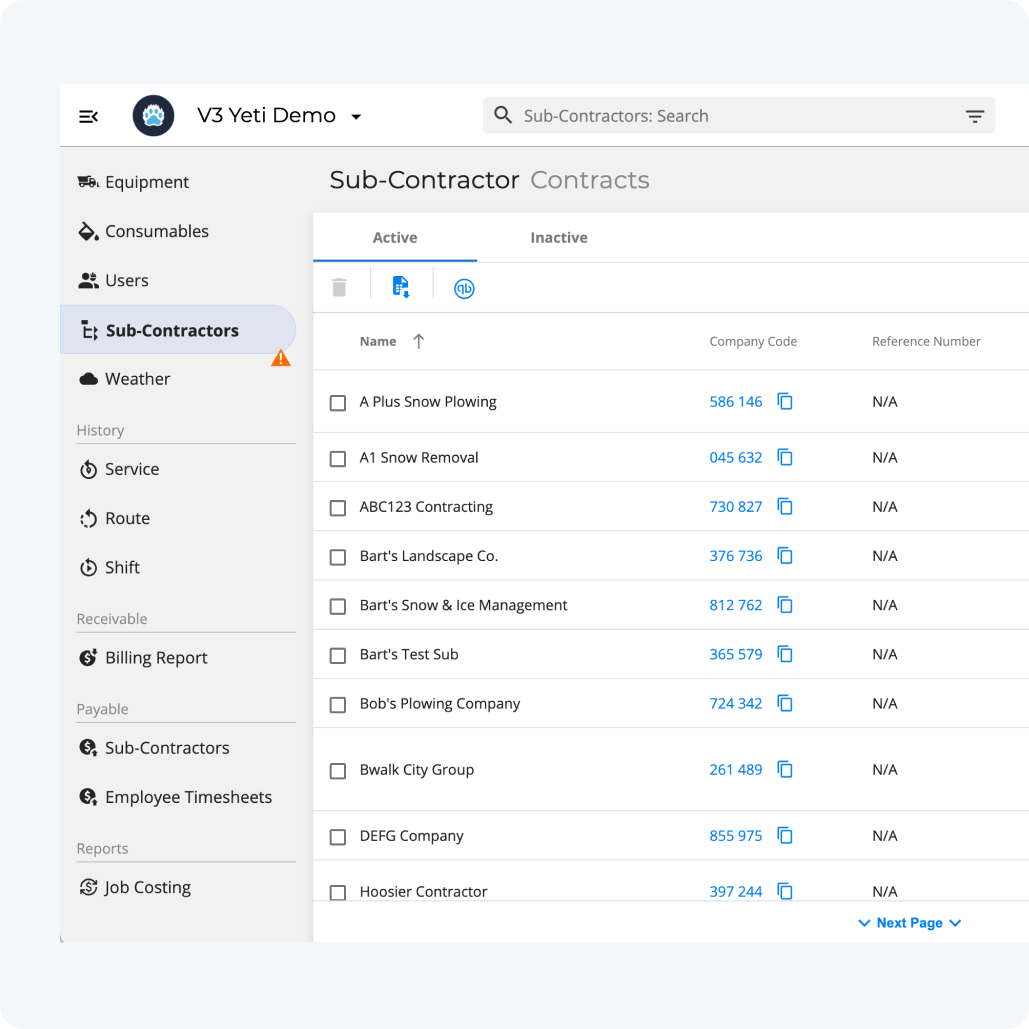Select Bob's Plowing Company checkbox
This screenshot has width=1029, height=1029.
(x=338, y=704)
